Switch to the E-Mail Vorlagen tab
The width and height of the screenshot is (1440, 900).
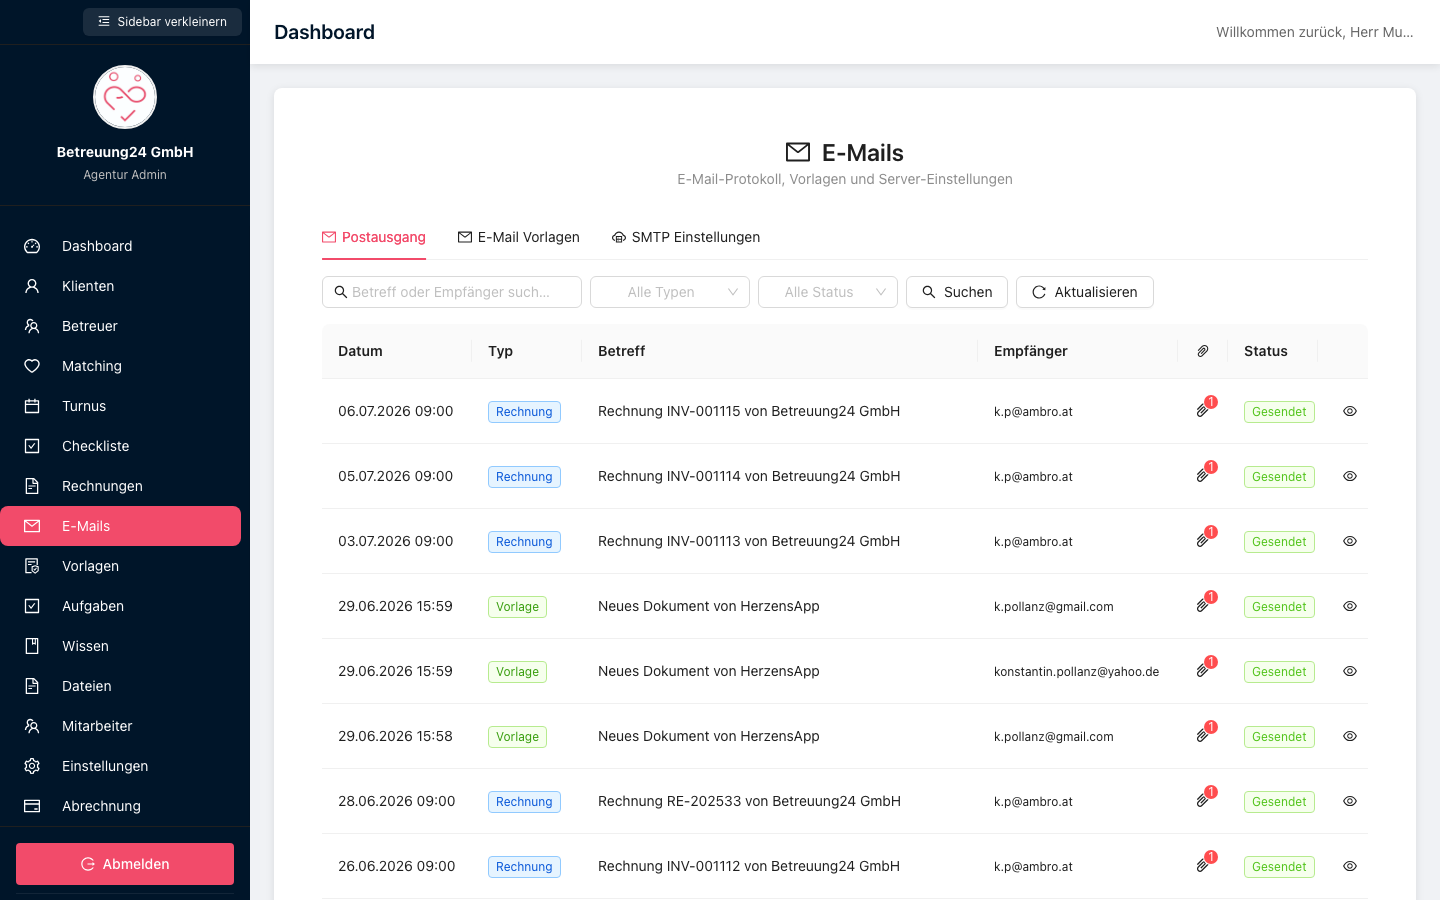coord(519,237)
